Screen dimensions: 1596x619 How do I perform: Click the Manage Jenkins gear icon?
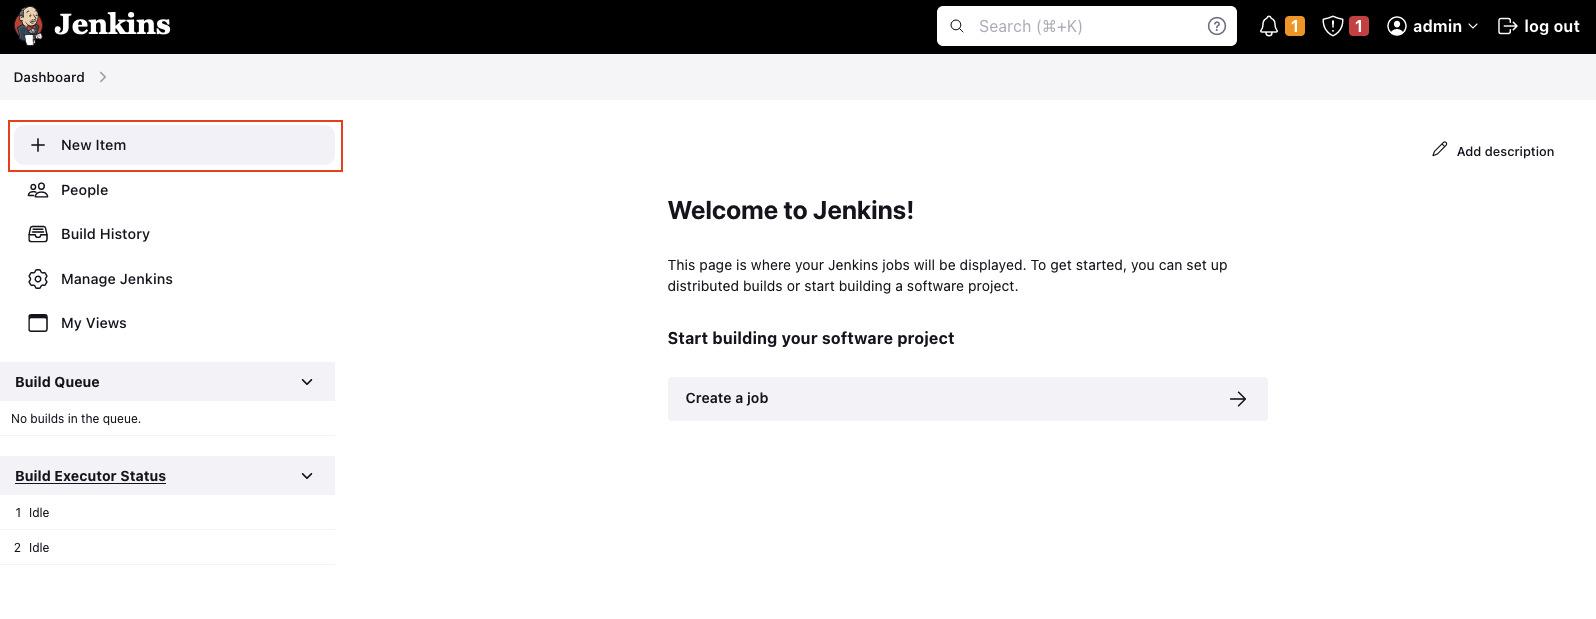38,279
